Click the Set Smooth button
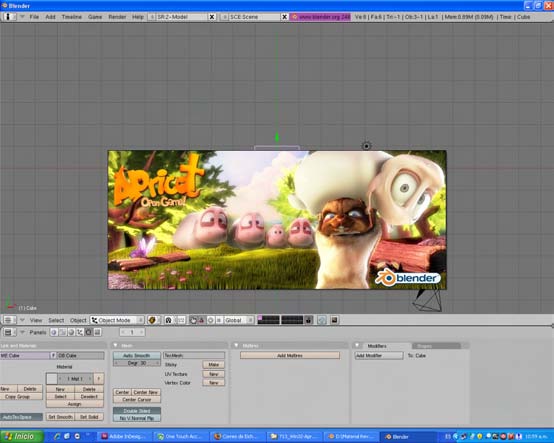The height and width of the screenshot is (443, 554). tap(60, 417)
